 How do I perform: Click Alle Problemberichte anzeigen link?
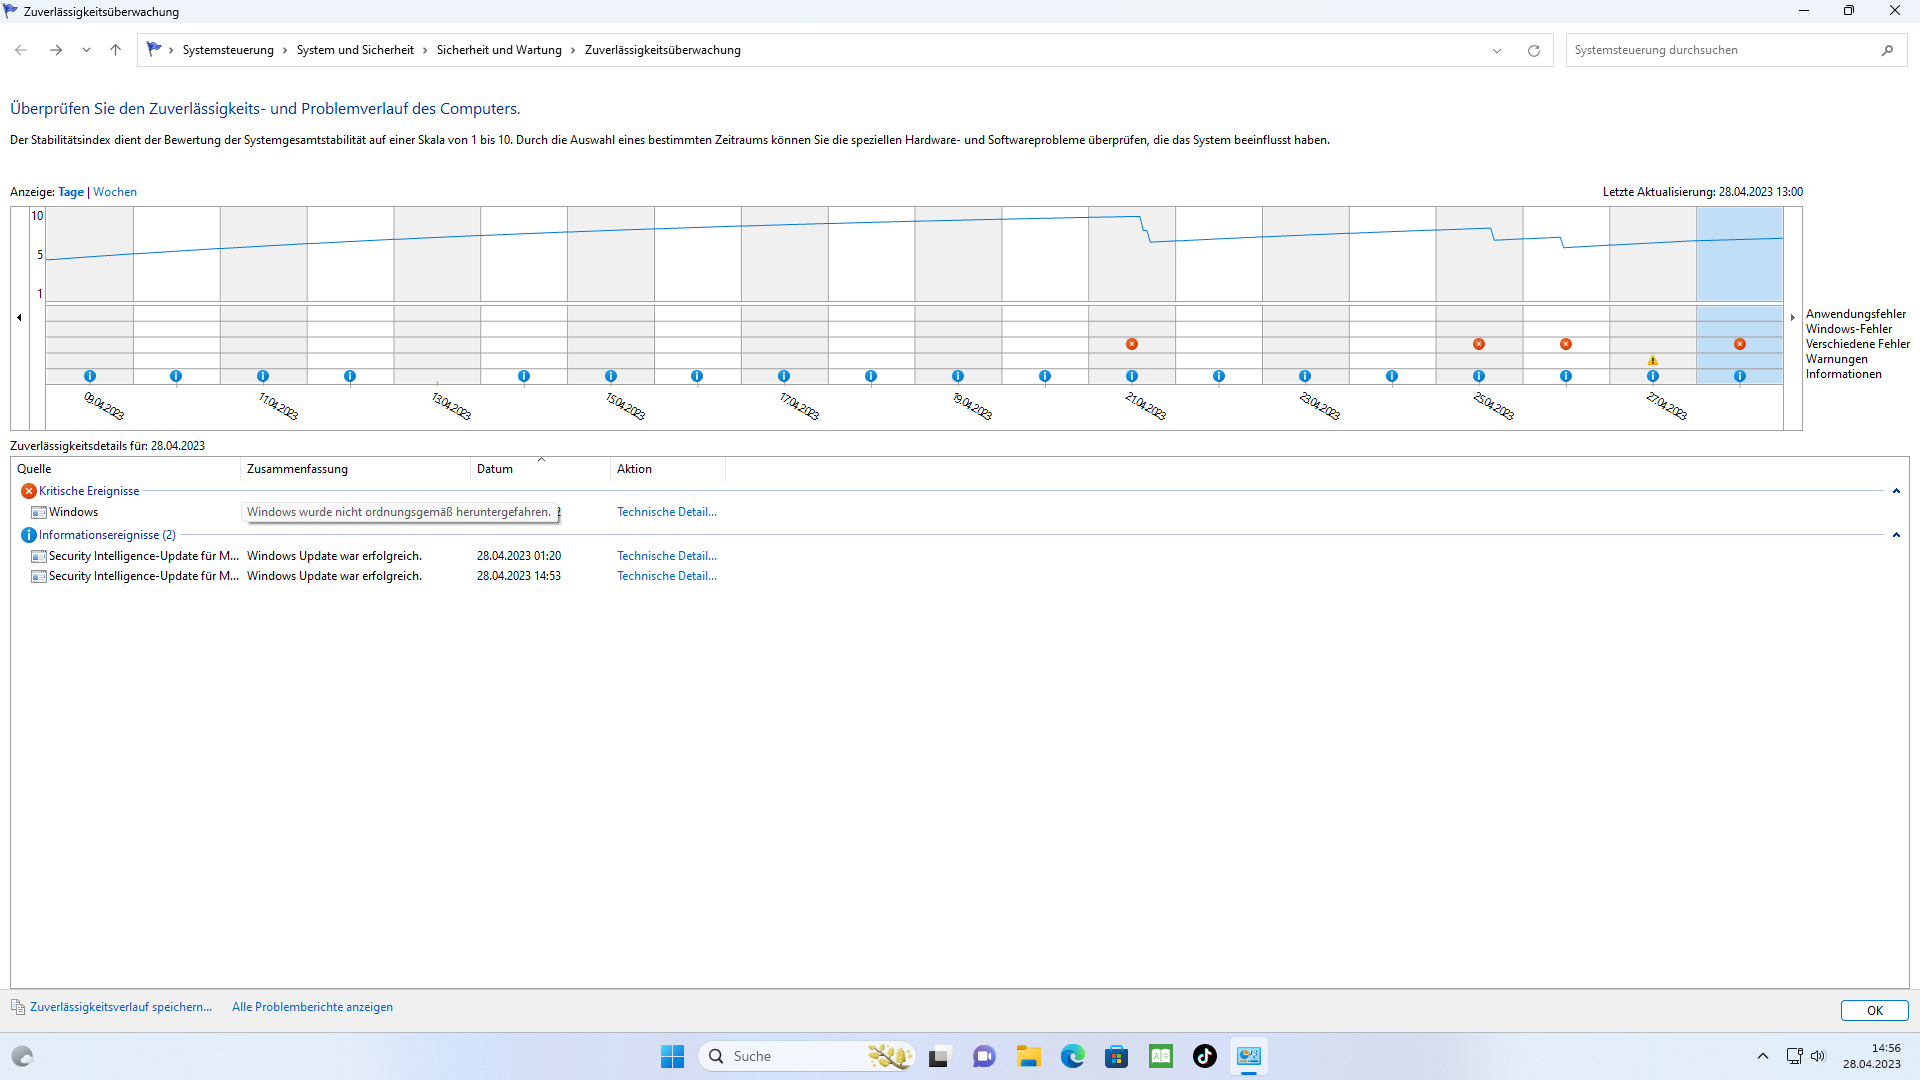[x=312, y=1007]
